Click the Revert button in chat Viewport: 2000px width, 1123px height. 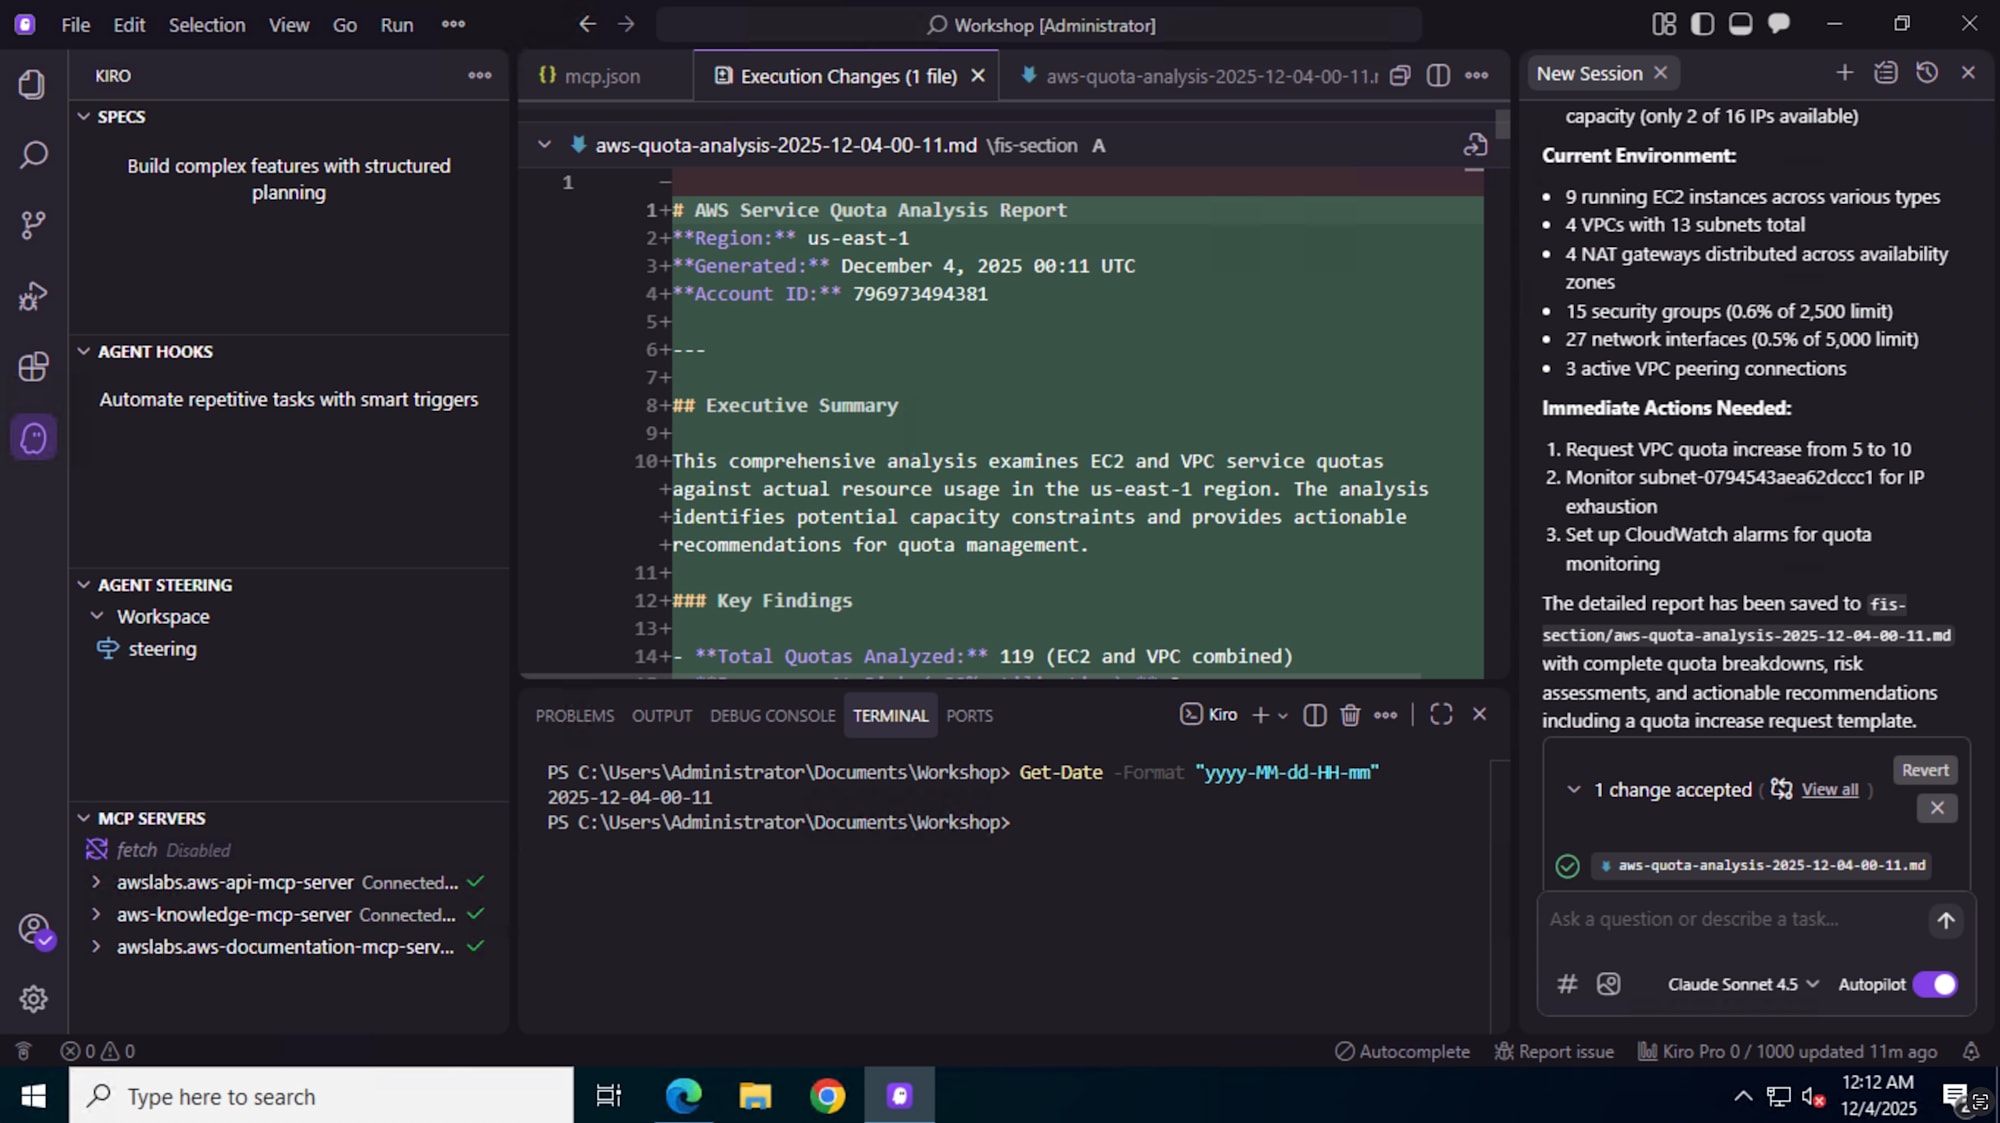pyautogui.click(x=1924, y=770)
